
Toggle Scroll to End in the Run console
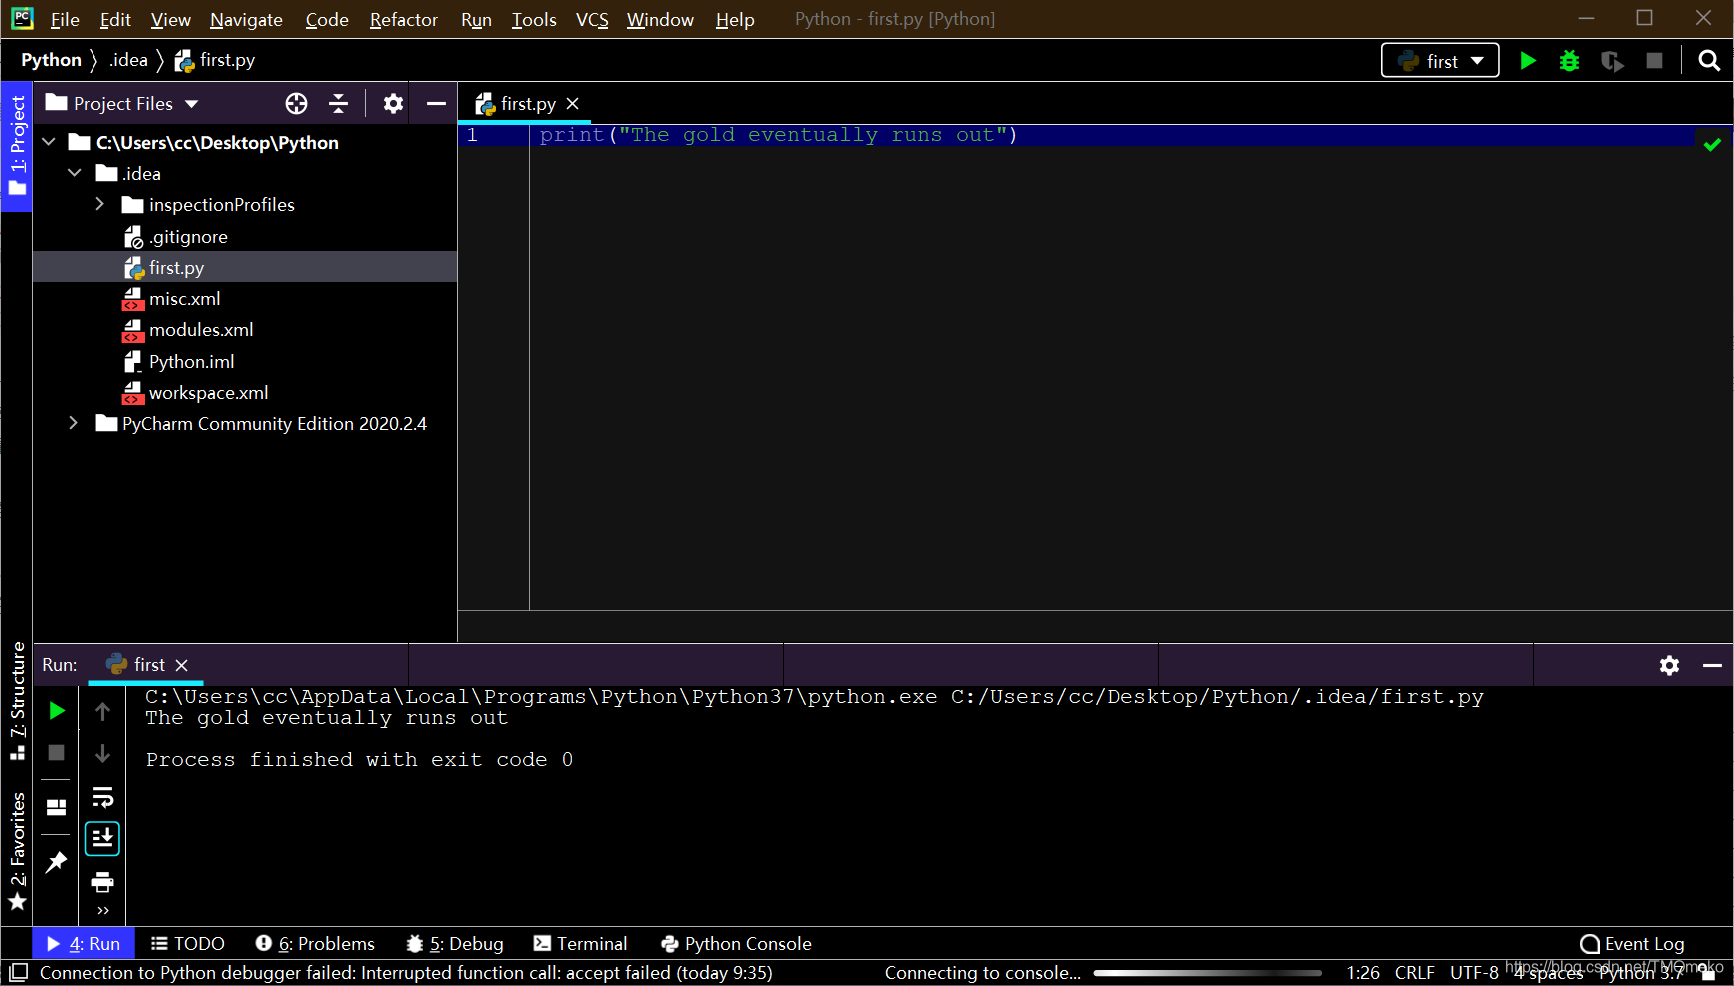pos(102,838)
